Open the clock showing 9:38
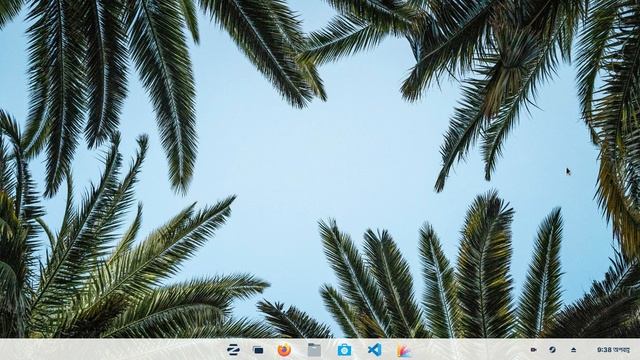Image resolution: width=640 pixels, height=360 pixels. 613,350
